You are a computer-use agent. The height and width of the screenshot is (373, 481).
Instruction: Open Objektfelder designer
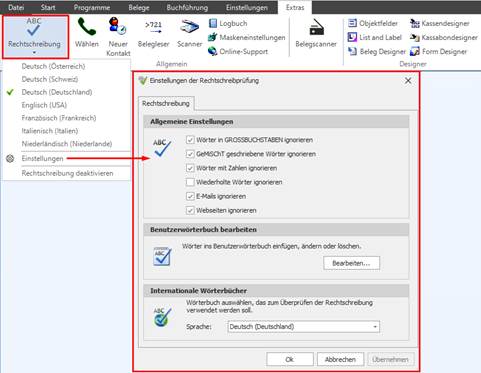point(373,23)
